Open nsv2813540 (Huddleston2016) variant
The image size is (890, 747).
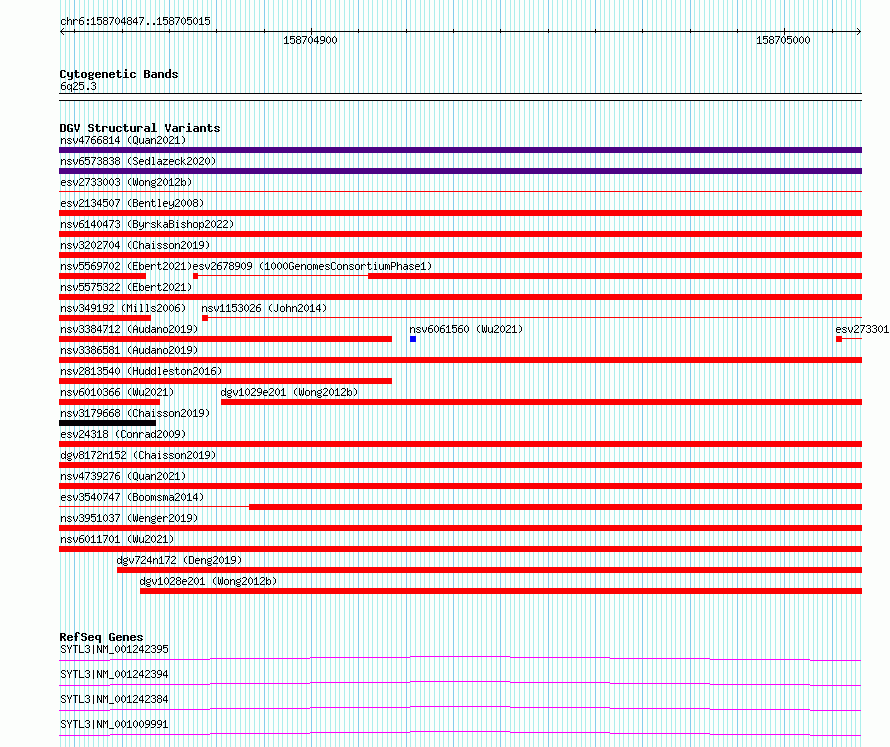(x=141, y=371)
